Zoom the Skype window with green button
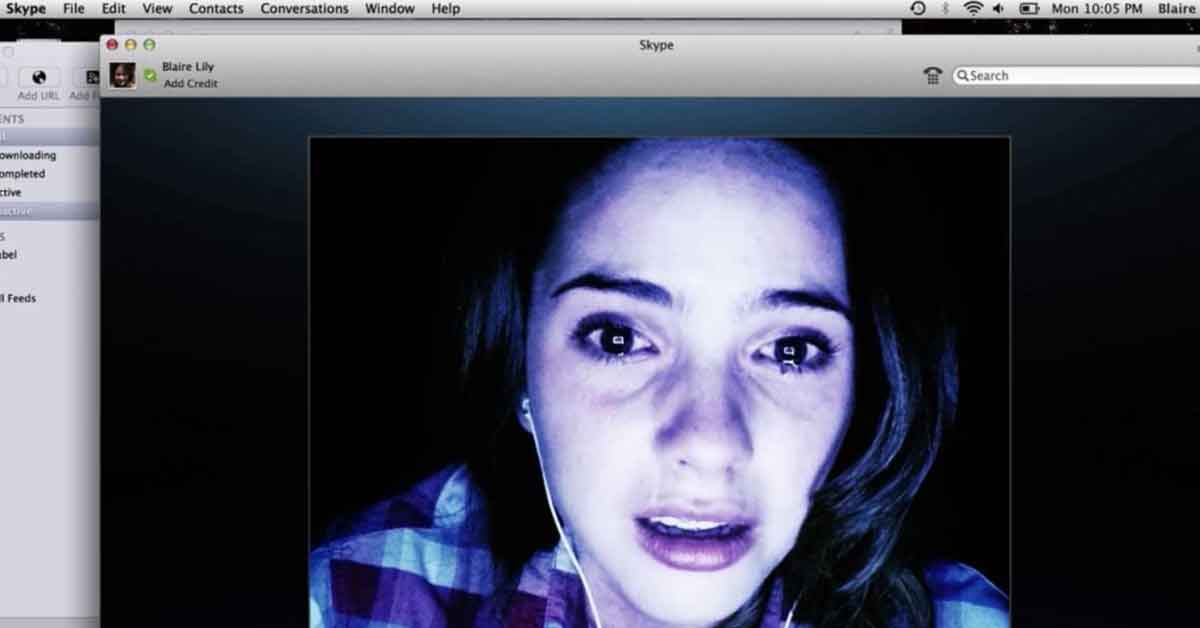The width and height of the screenshot is (1200, 628). coord(149,45)
